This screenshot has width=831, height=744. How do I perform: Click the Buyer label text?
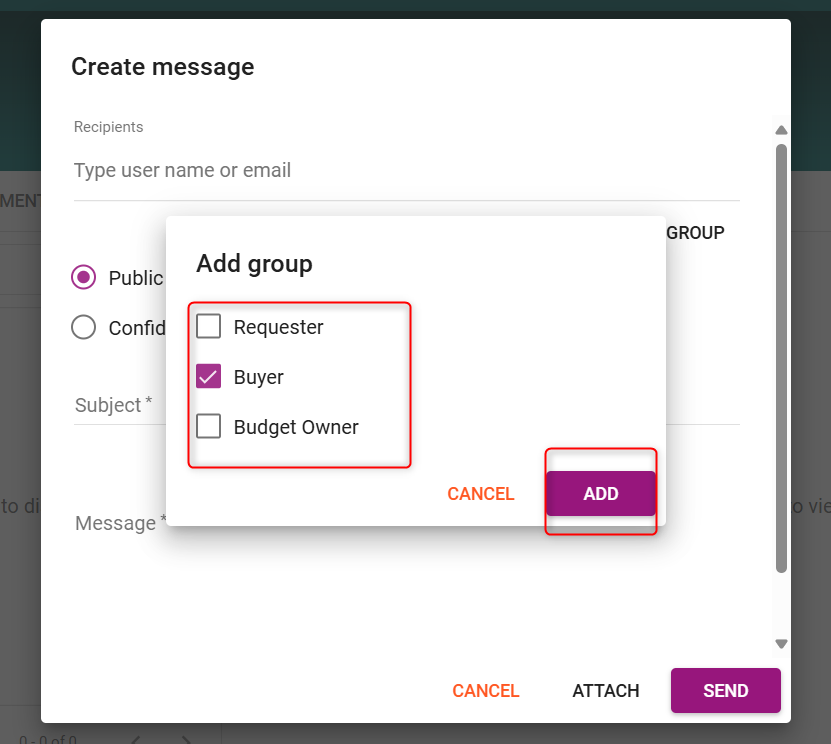(x=258, y=377)
